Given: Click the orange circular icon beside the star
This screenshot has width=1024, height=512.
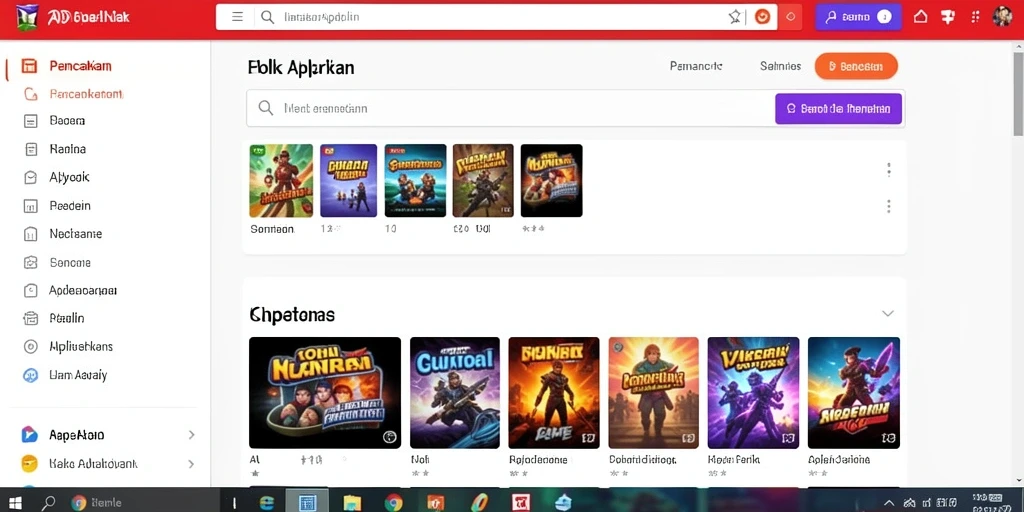Looking at the screenshot, I should pyautogui.click(x=762, y=17).
